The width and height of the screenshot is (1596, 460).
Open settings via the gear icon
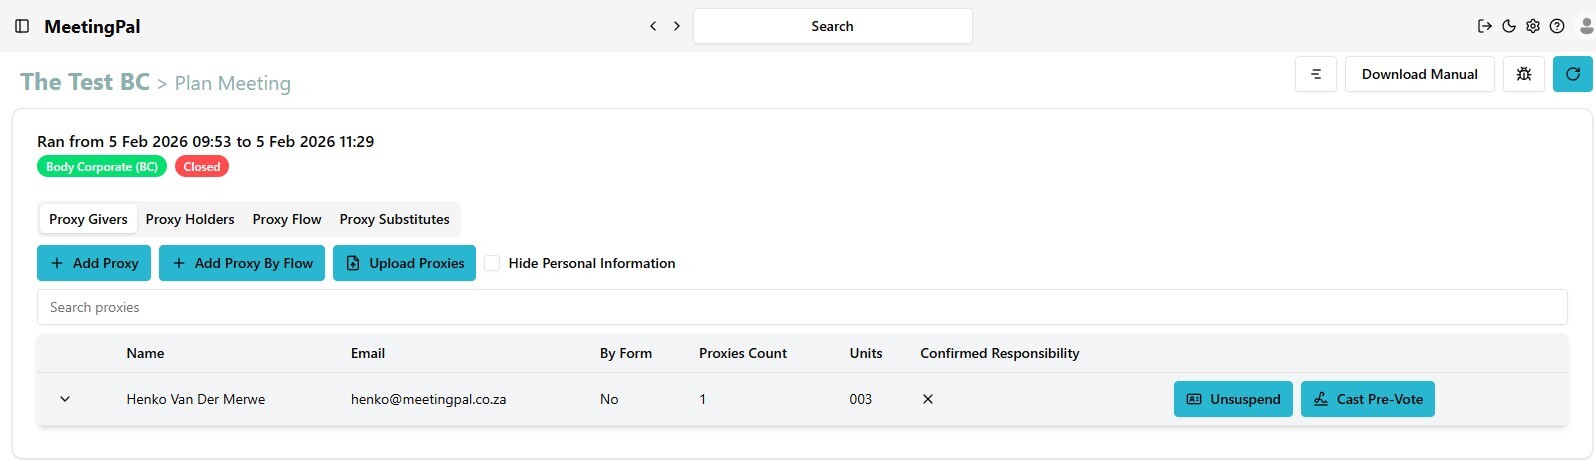click(x=1533, y=26)
